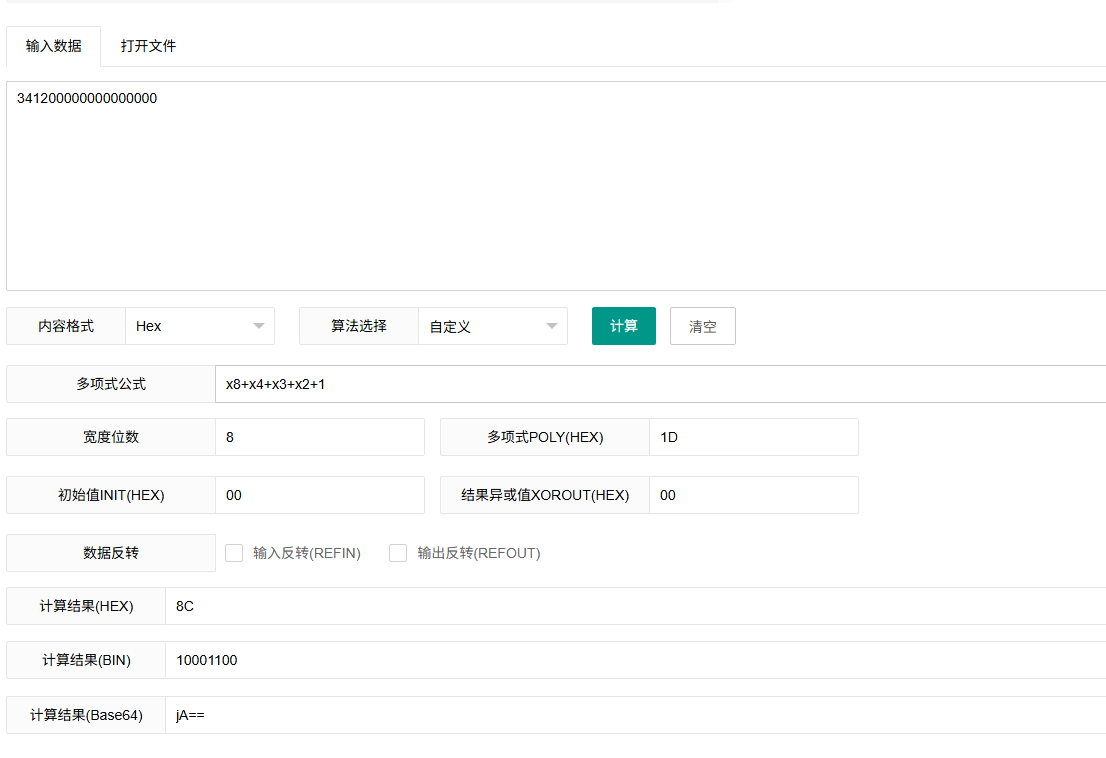
Task: Click the 多项式公式 field x8+x4+x3+x2+1
Action: tap(660, 384)
